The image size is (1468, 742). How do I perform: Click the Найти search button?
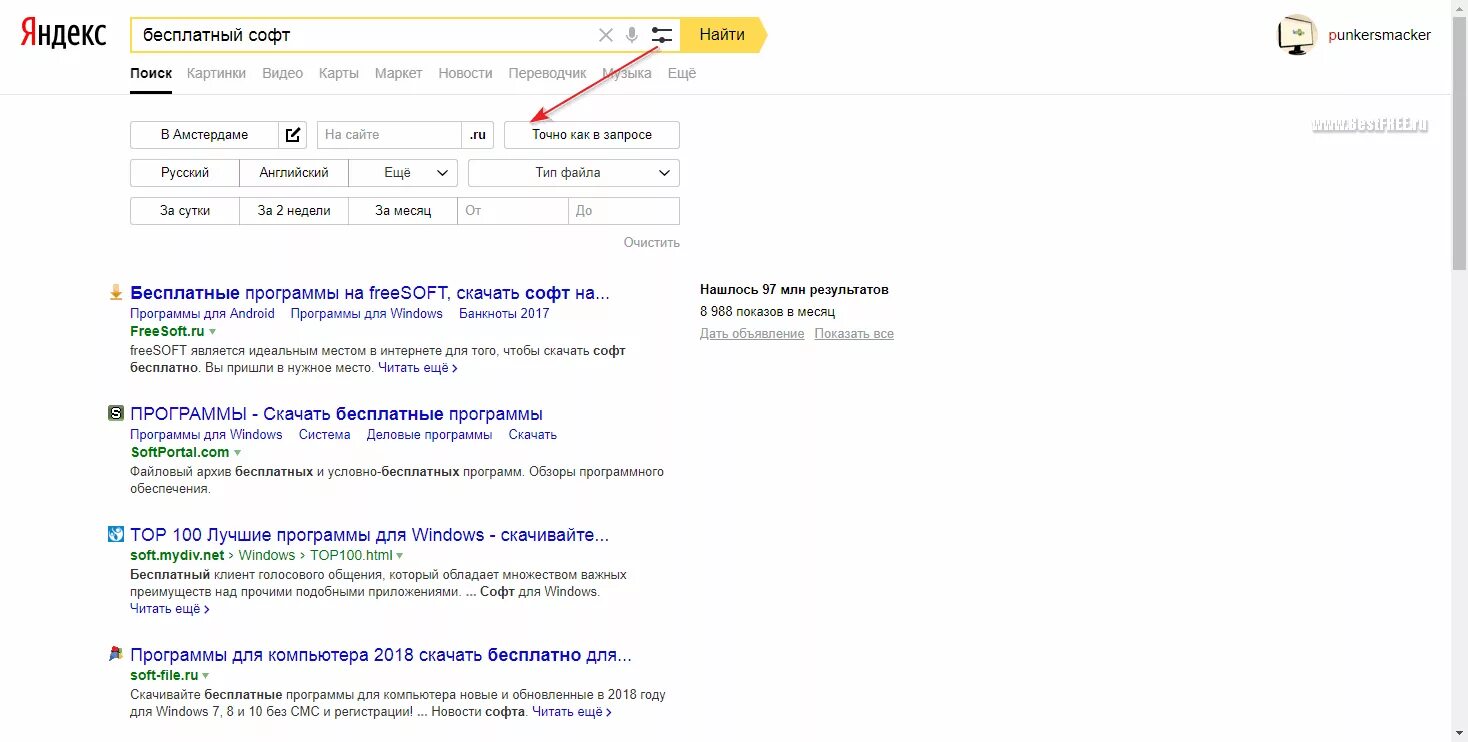(x=723, y=35)
